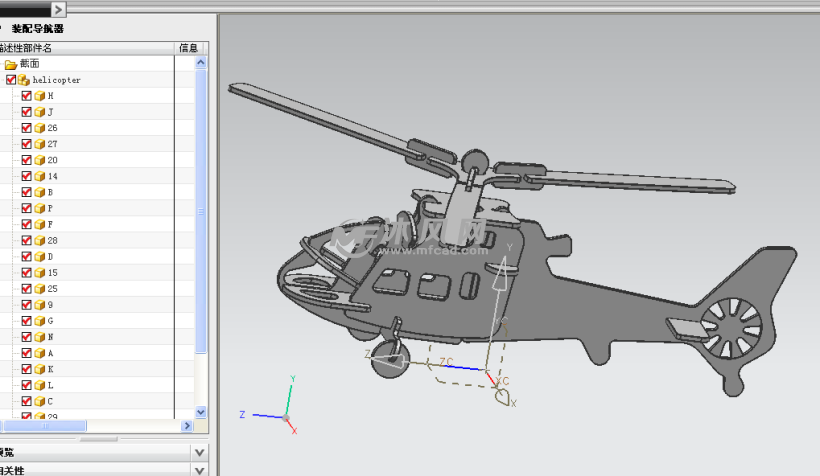Image resolution: width=820 pixels, height=476 pixels.
Task: Click the cube icon of part H
Action: pyautogui.click(x=40, y=96)
